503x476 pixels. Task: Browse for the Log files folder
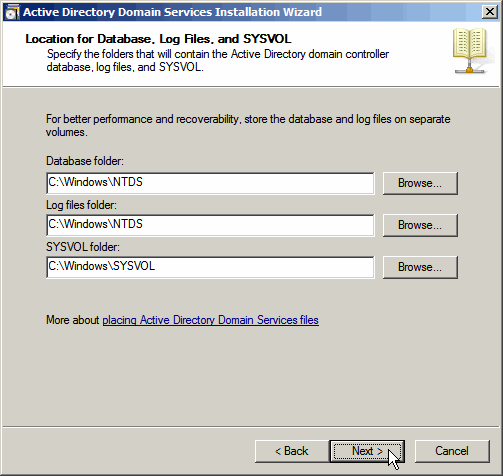420,225
